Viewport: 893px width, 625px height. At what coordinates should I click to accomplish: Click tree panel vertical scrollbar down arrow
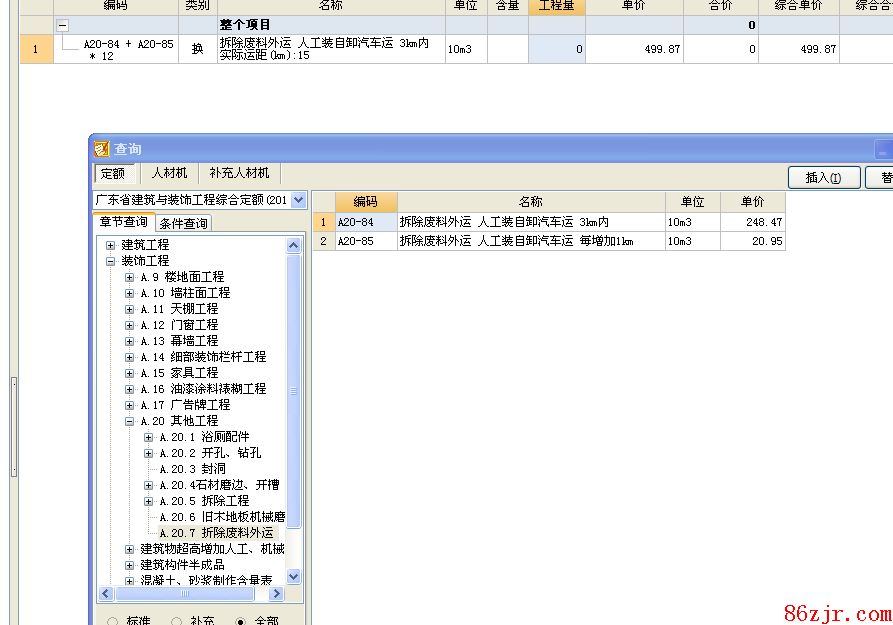click(x=293, y=576)
